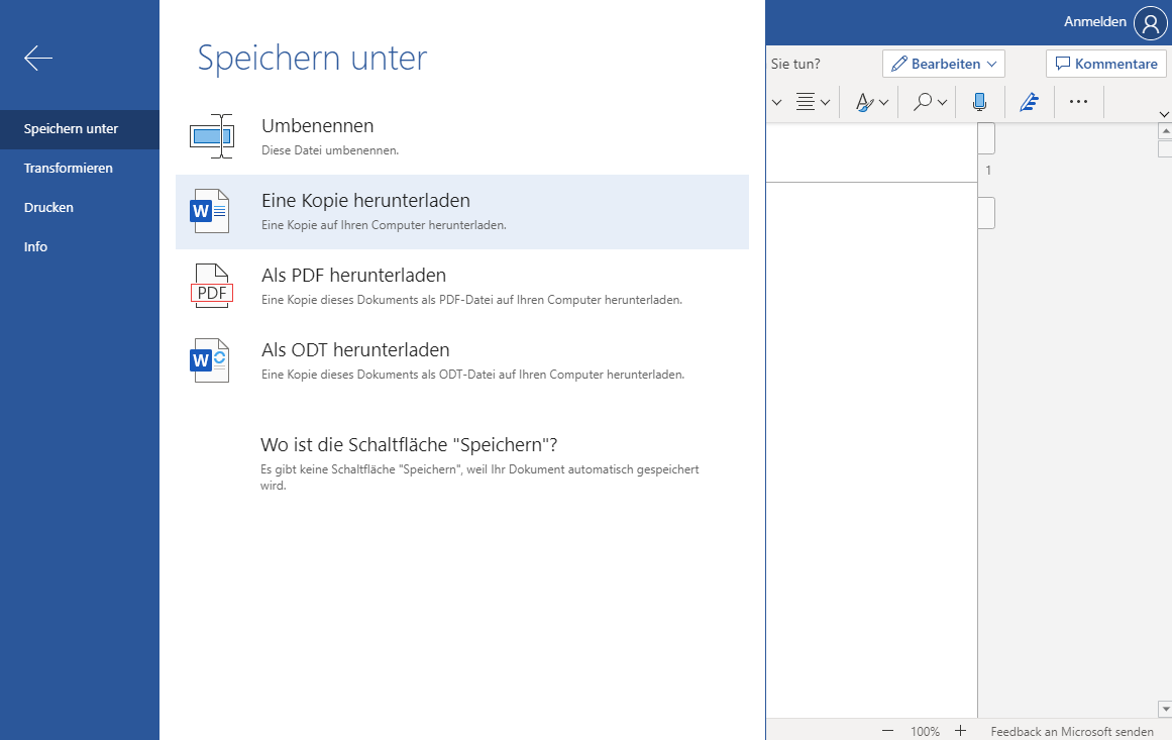
Task: Click the styles (A with brush) icon
Action: click(x=865, y=102)
